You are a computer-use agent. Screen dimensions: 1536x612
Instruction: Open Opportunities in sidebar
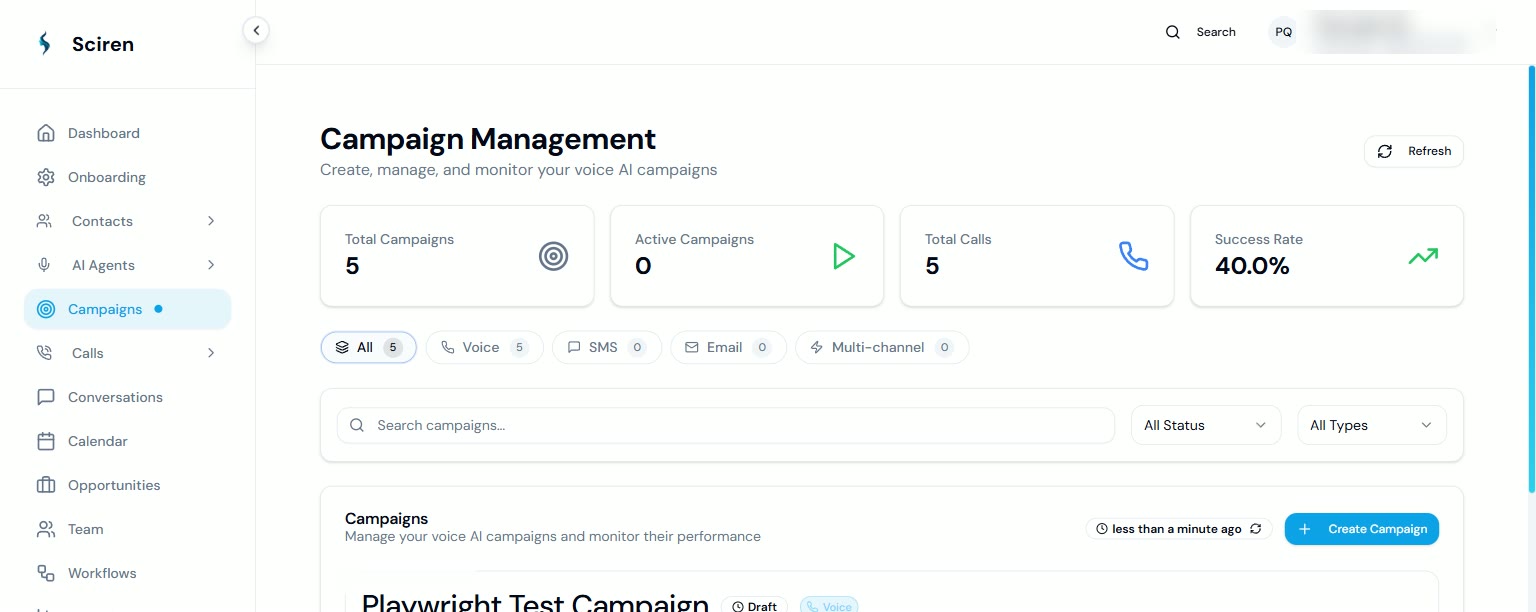[x=128, y=485]
